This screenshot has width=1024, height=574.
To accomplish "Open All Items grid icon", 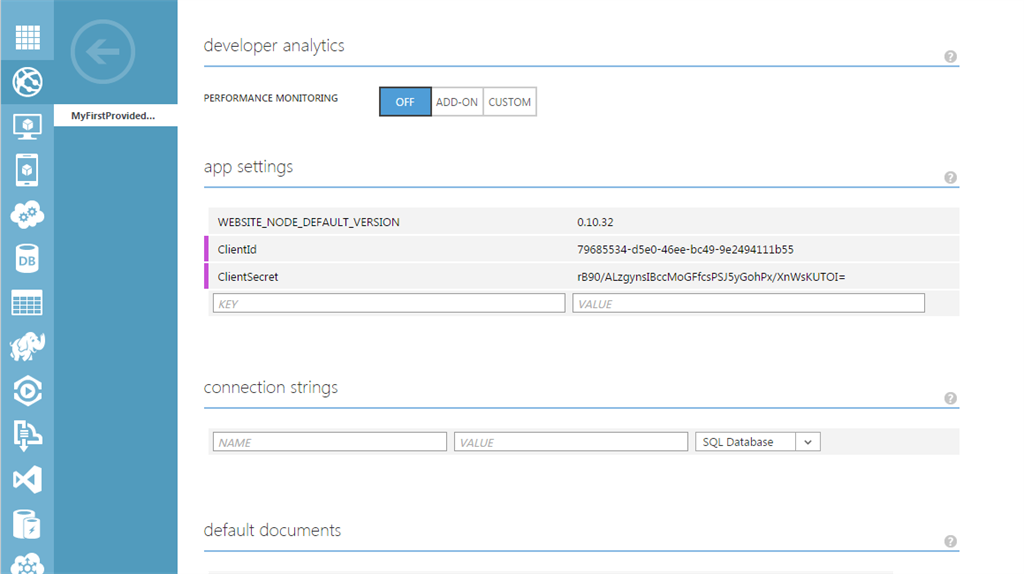I will point(27,37).
